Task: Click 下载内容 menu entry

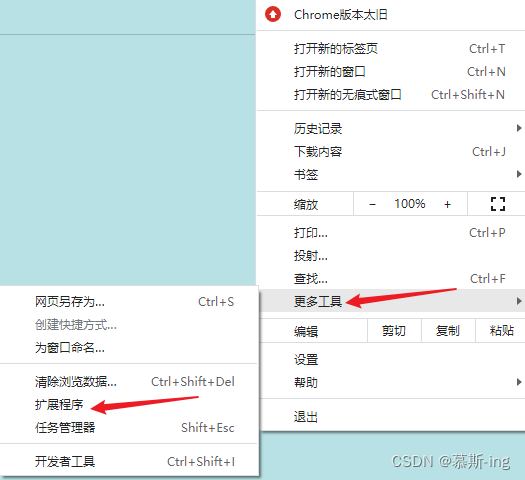Action: 391,152
